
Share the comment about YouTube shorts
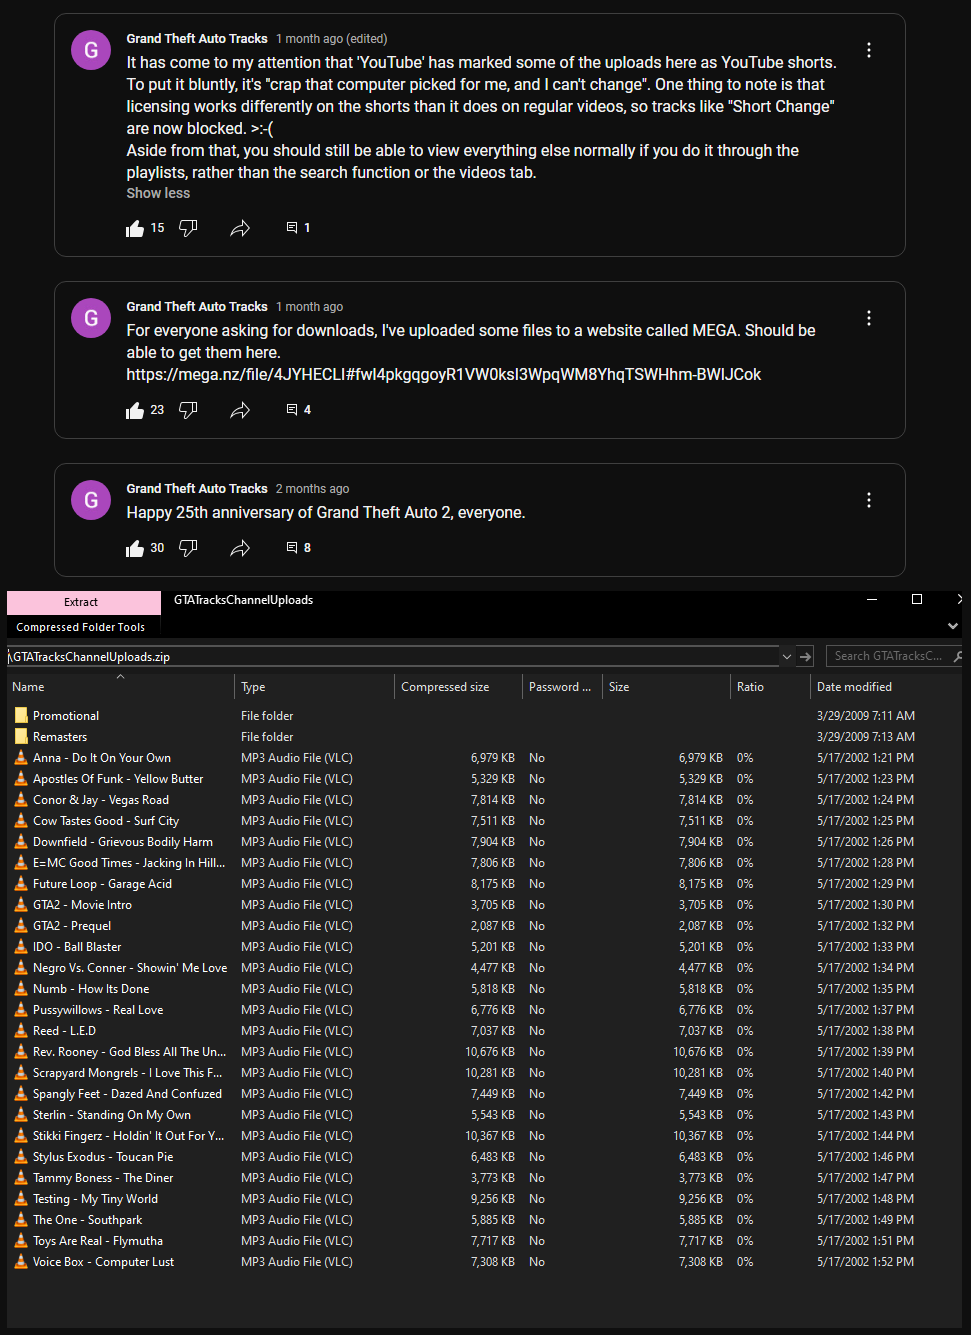[240, 229]
